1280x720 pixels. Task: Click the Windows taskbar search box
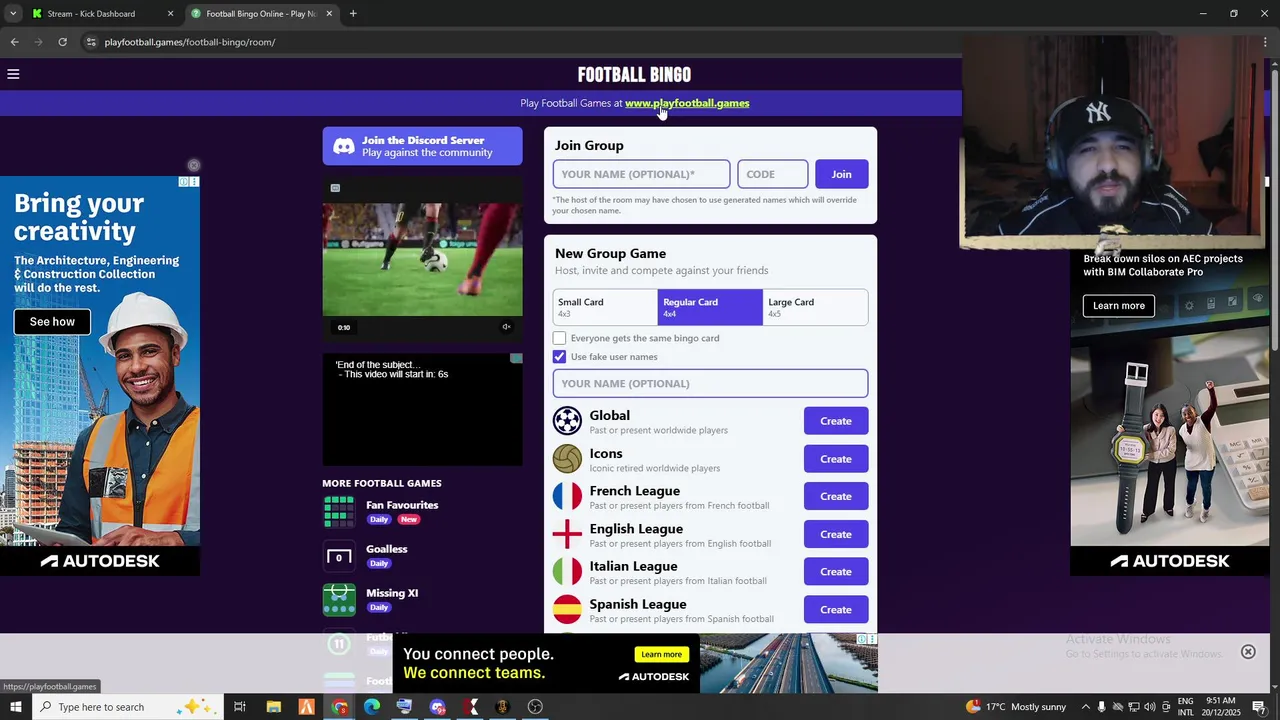[127, 707]
